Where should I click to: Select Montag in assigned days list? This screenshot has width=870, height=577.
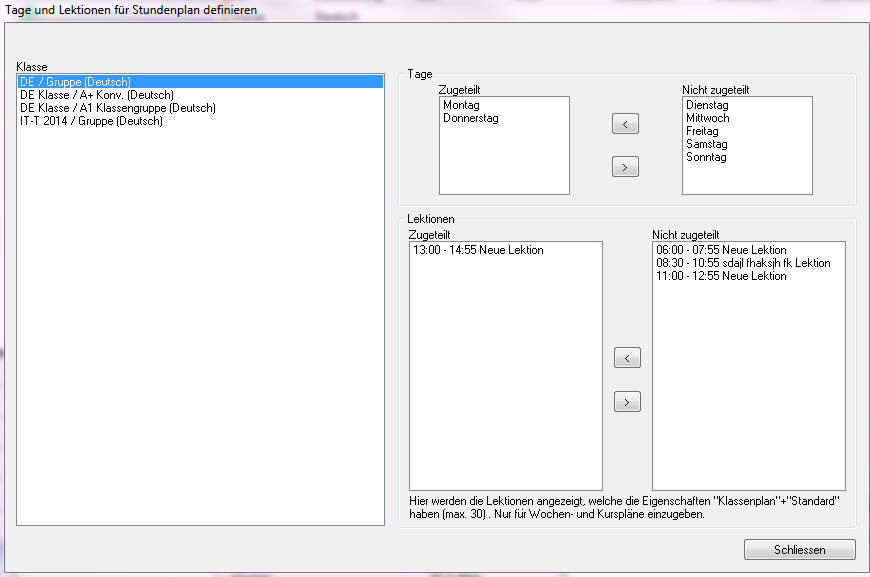pyautogui.click(x=462, y=105)
